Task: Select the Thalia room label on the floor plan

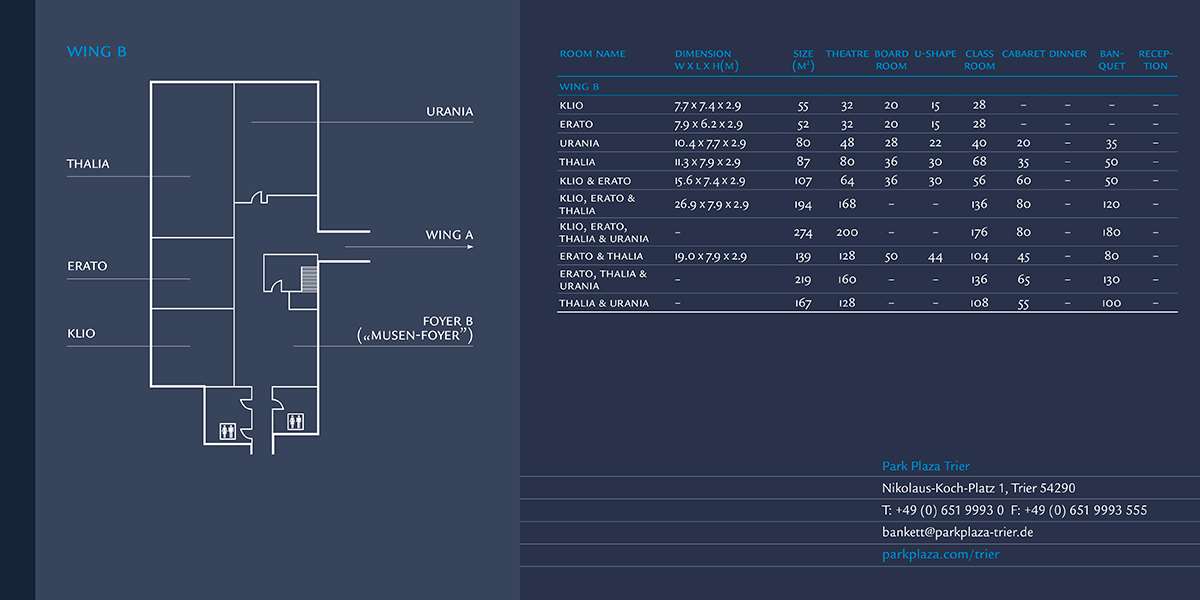Action: pyautogui.click(x=88, y=164)
